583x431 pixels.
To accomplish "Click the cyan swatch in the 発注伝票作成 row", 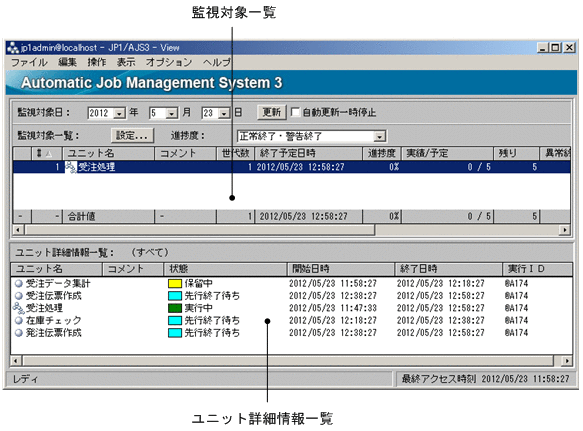I will click(175, 332).
